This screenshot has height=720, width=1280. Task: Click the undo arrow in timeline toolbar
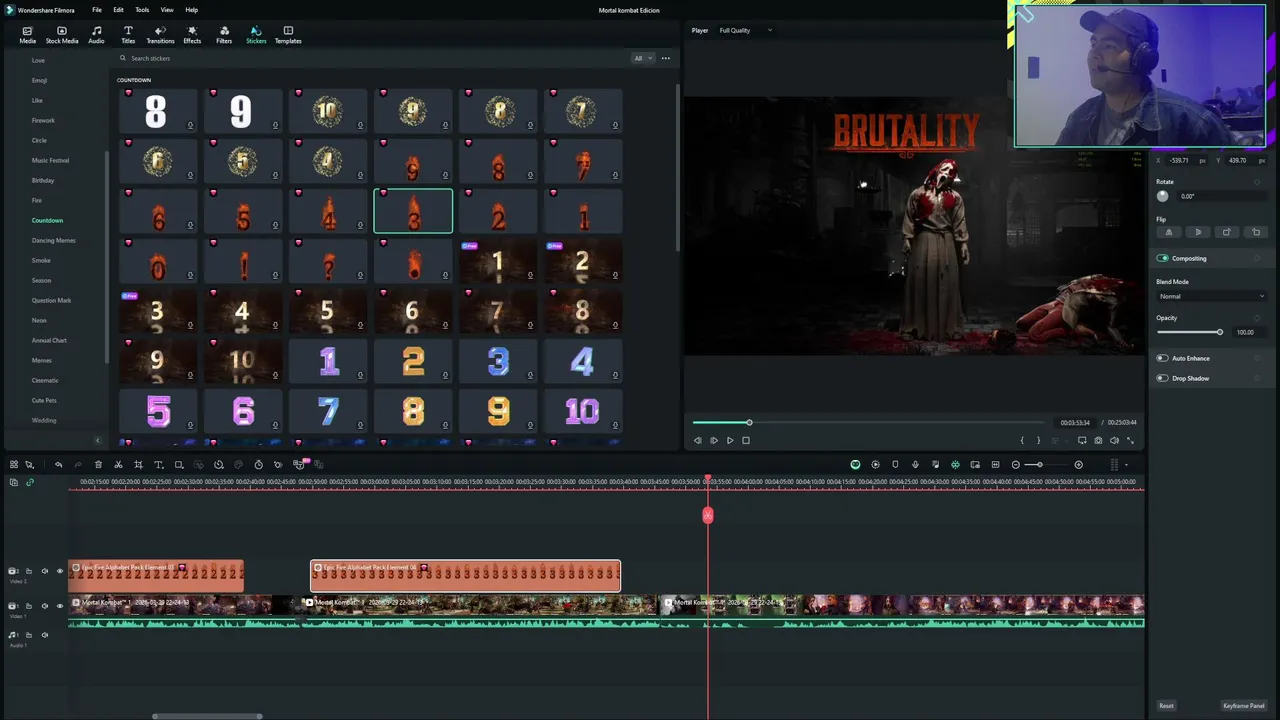[58, 465]
